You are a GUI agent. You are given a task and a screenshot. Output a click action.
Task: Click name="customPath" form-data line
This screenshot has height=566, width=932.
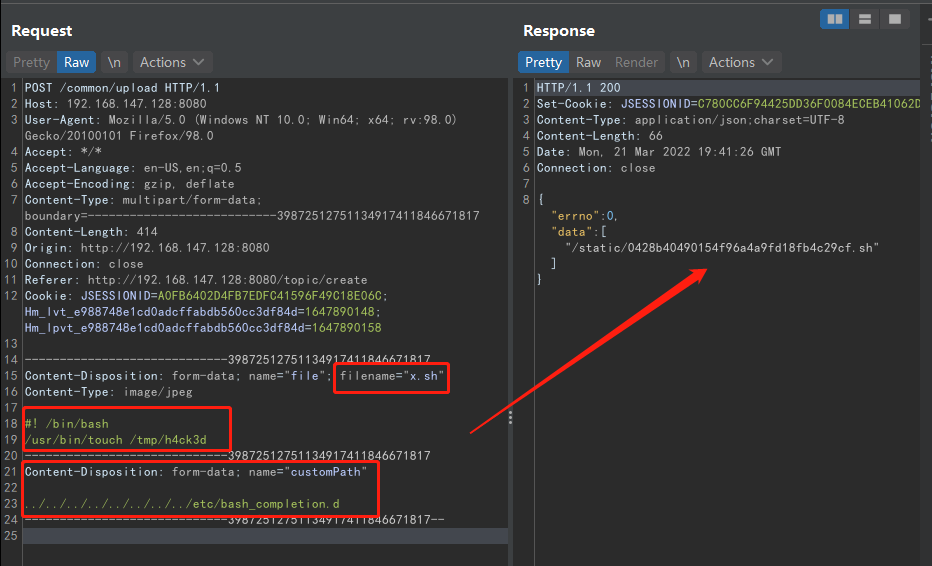pos(196,471)
